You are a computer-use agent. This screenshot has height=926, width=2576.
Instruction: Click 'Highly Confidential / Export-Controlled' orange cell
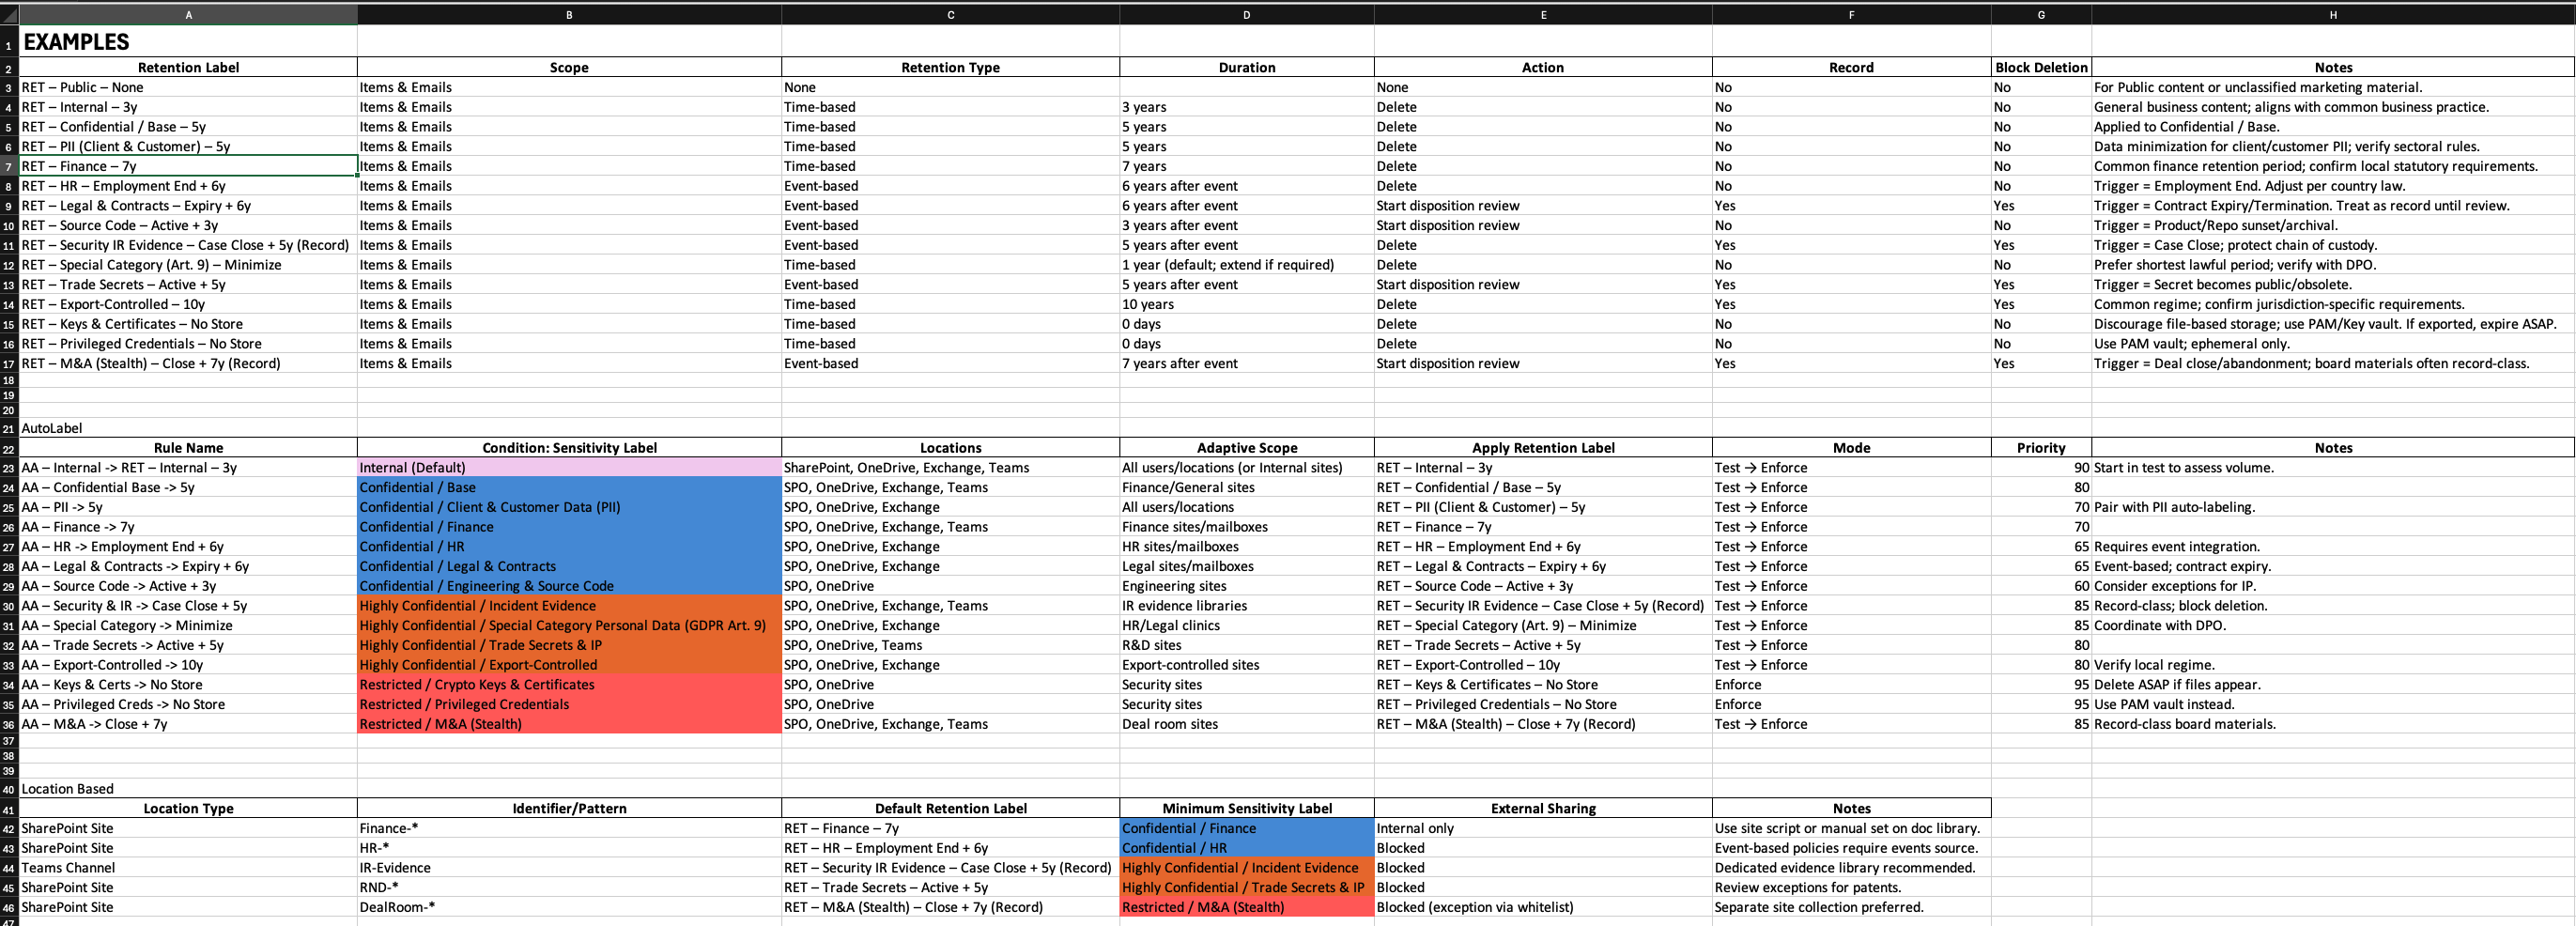click(x=569, y=665)
